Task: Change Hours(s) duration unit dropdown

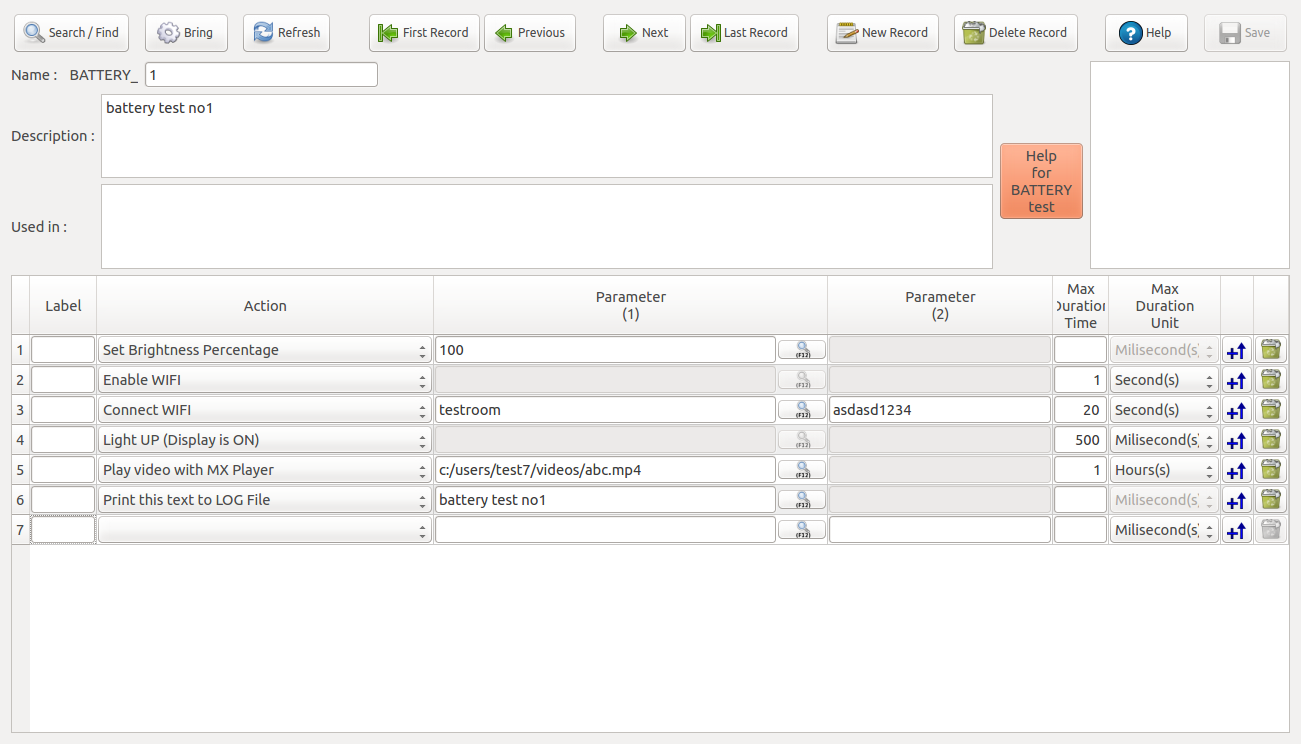Action: click(x=1164, y=470)
